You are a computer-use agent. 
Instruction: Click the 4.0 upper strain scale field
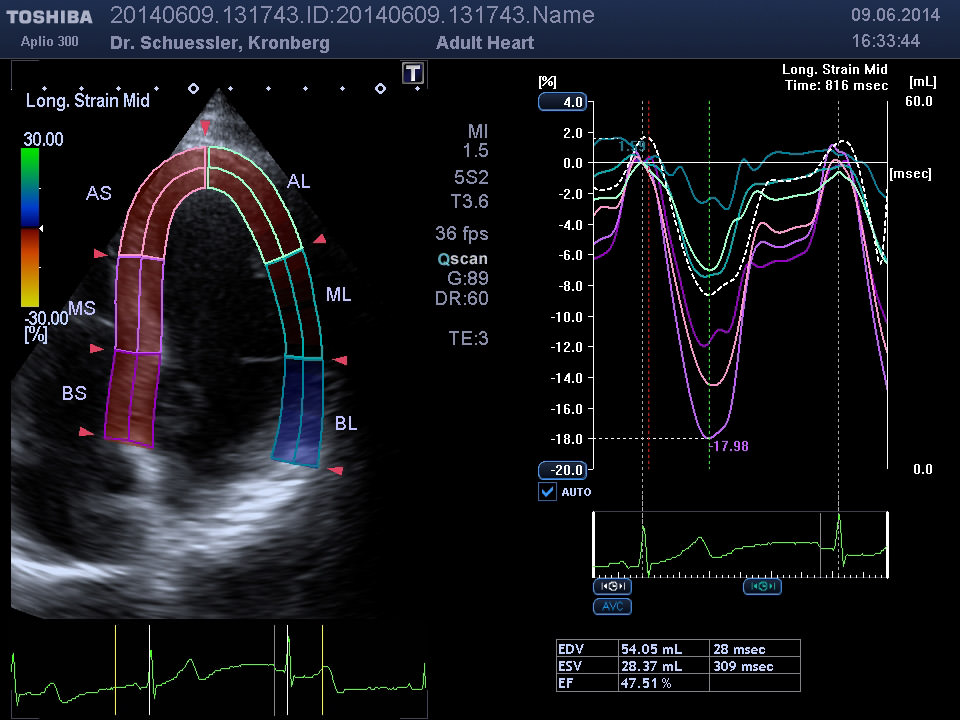click(x=563, y=102)
